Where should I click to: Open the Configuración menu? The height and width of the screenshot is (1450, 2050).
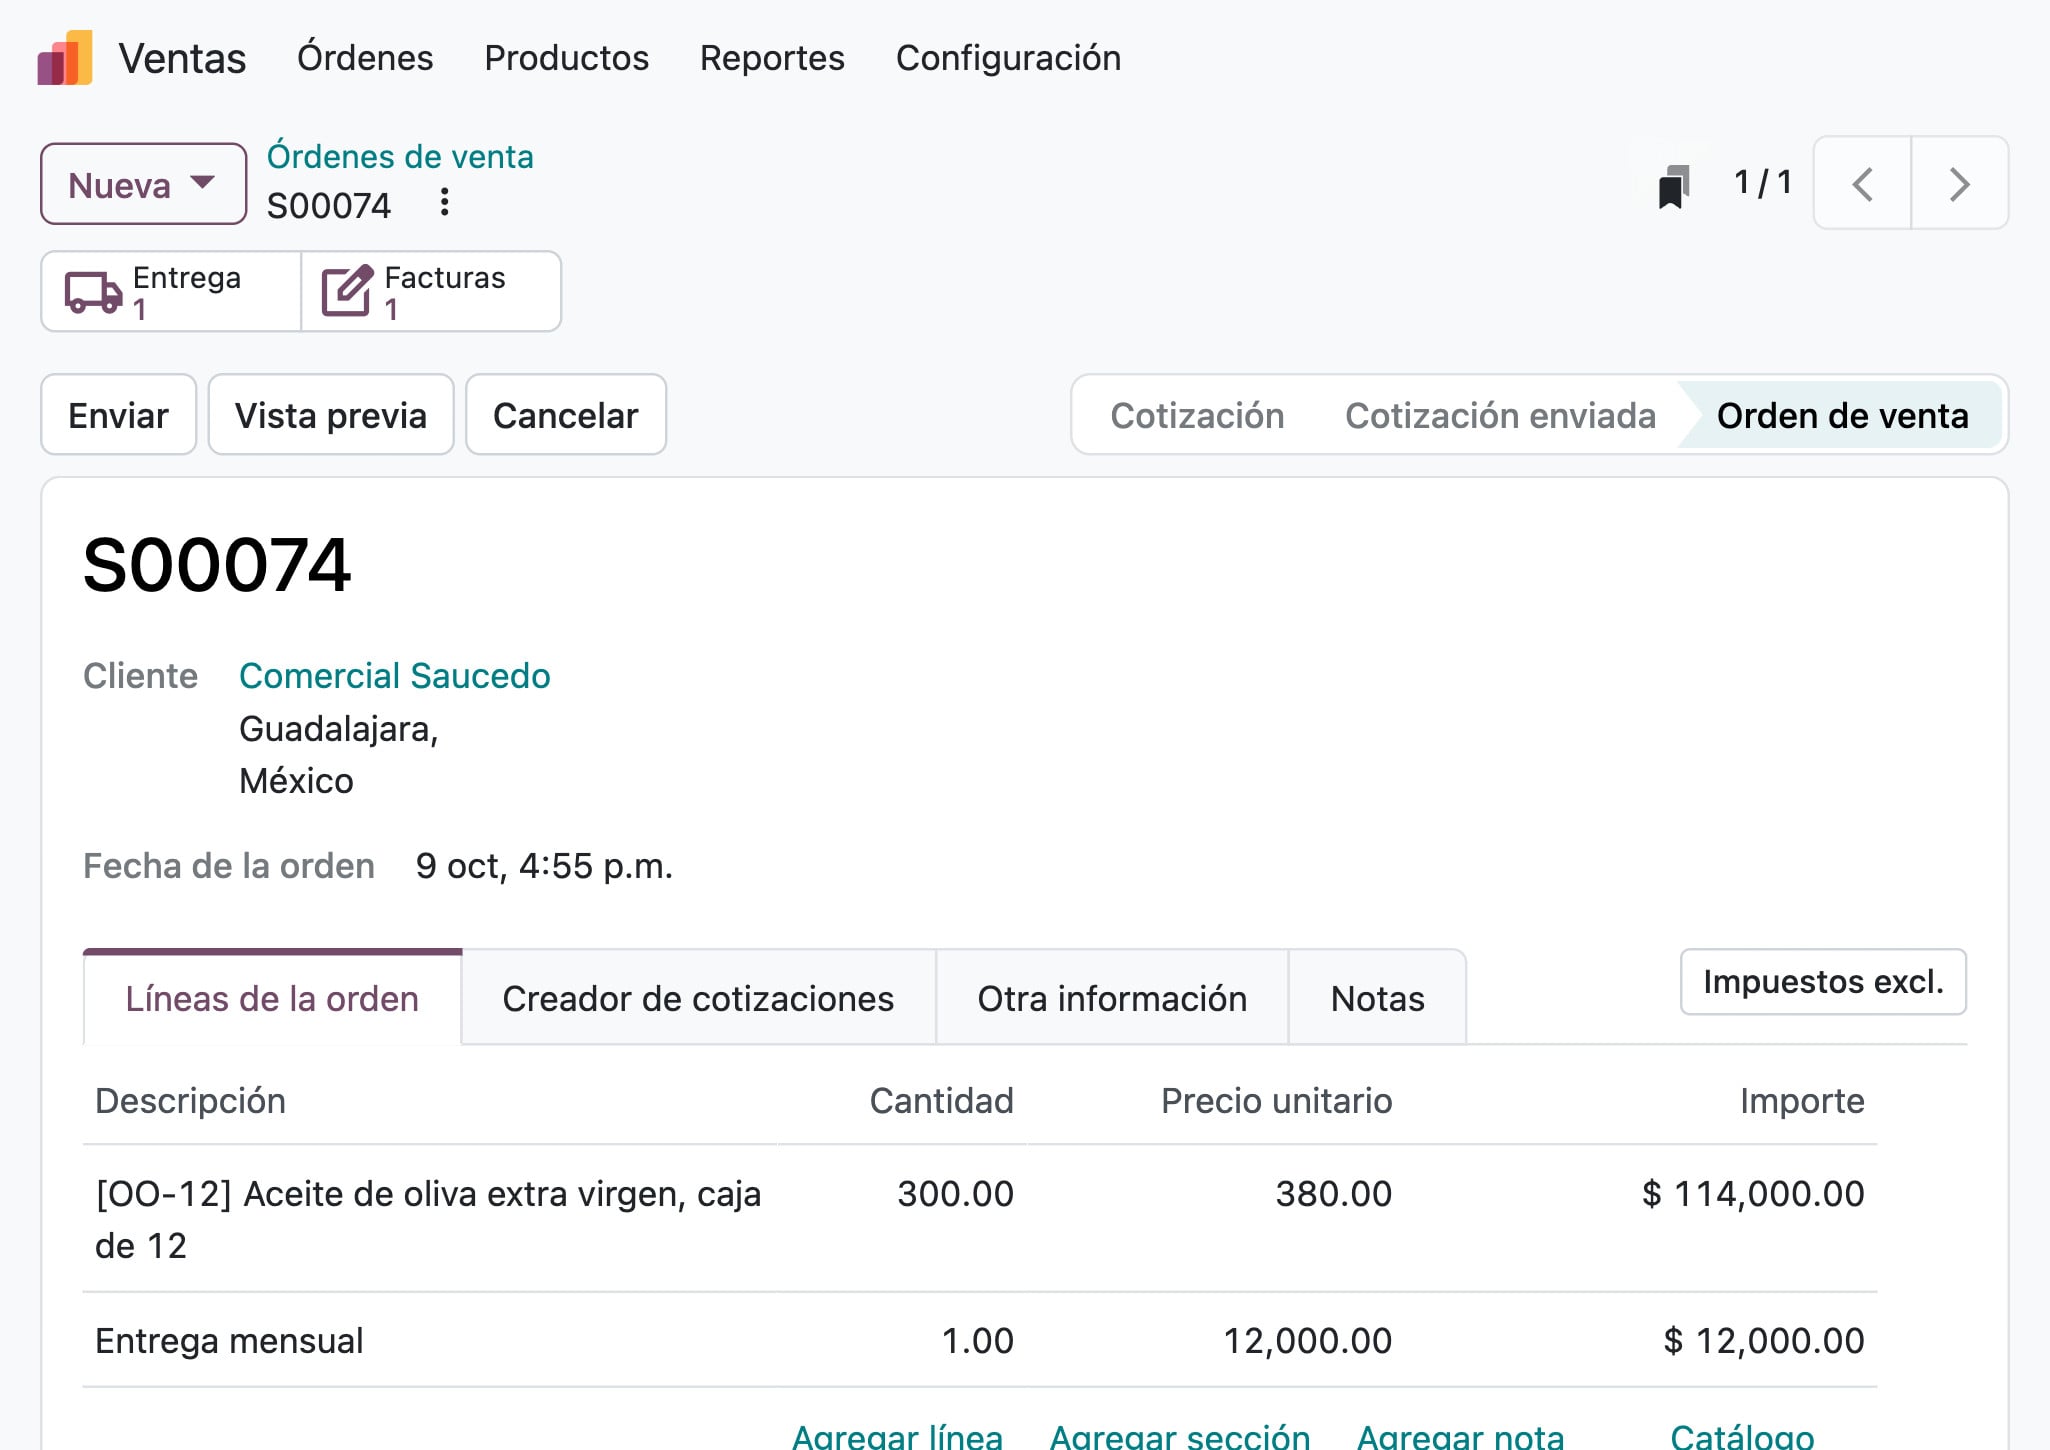[1008, 58]
